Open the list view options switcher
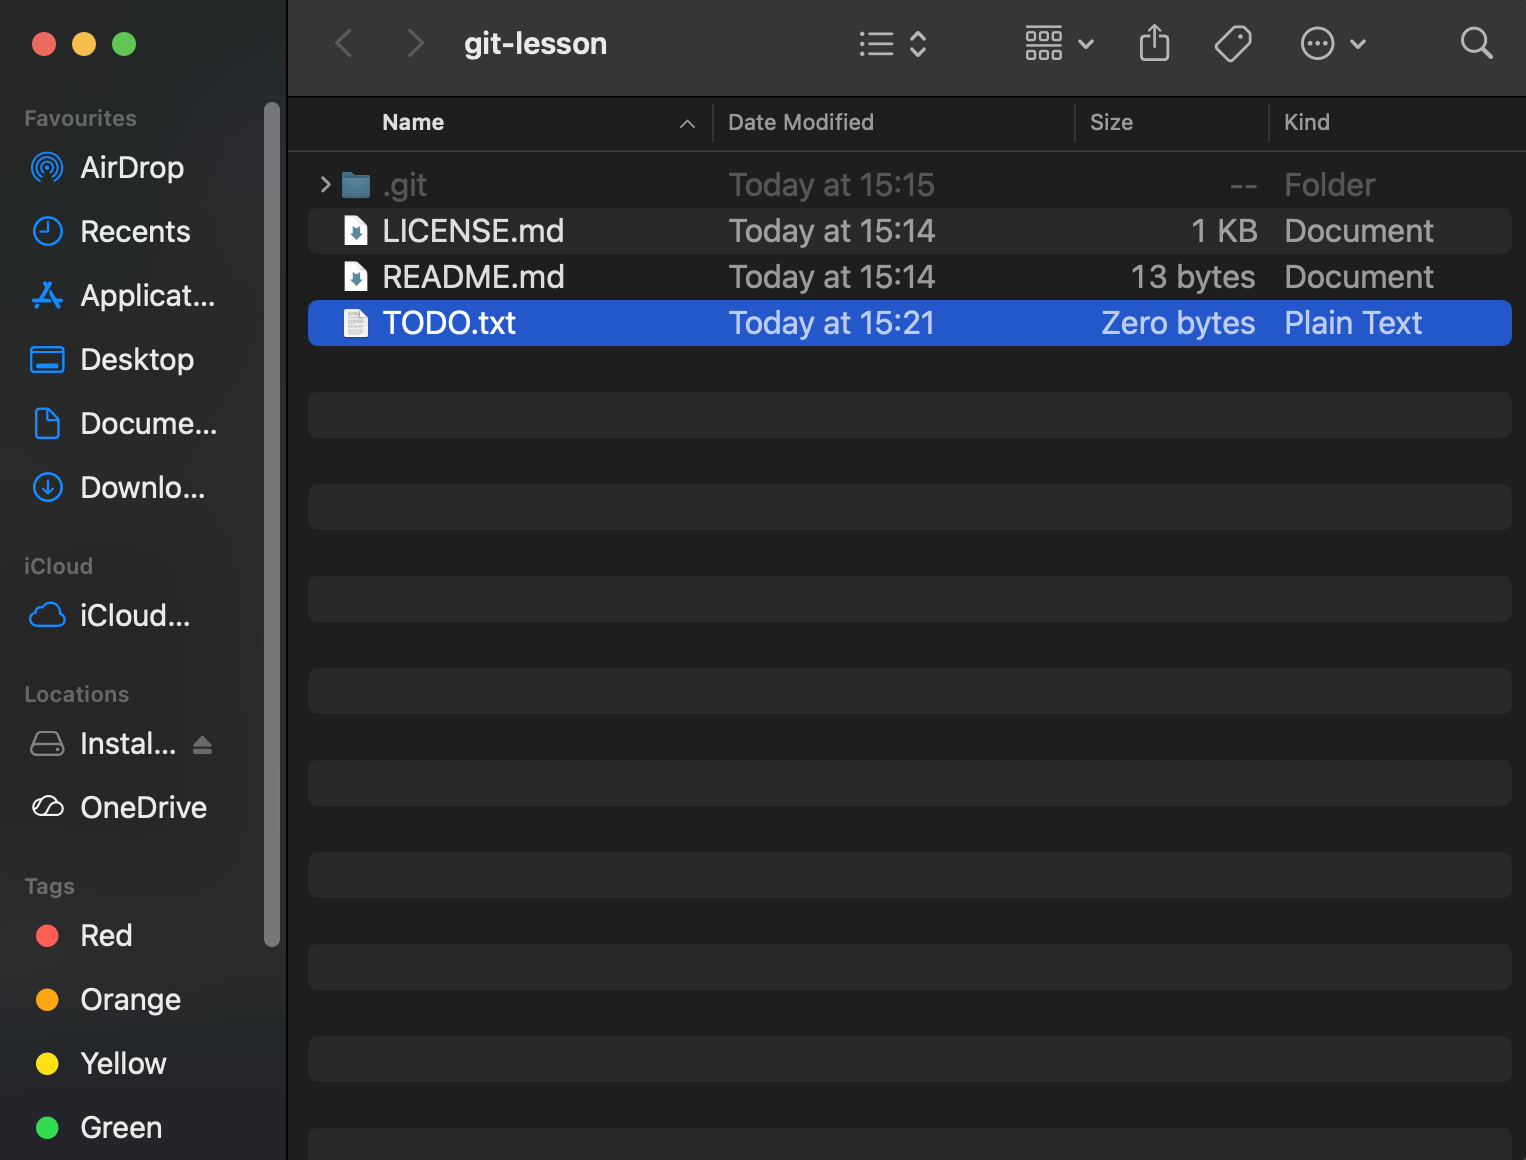 click(893, 44)
